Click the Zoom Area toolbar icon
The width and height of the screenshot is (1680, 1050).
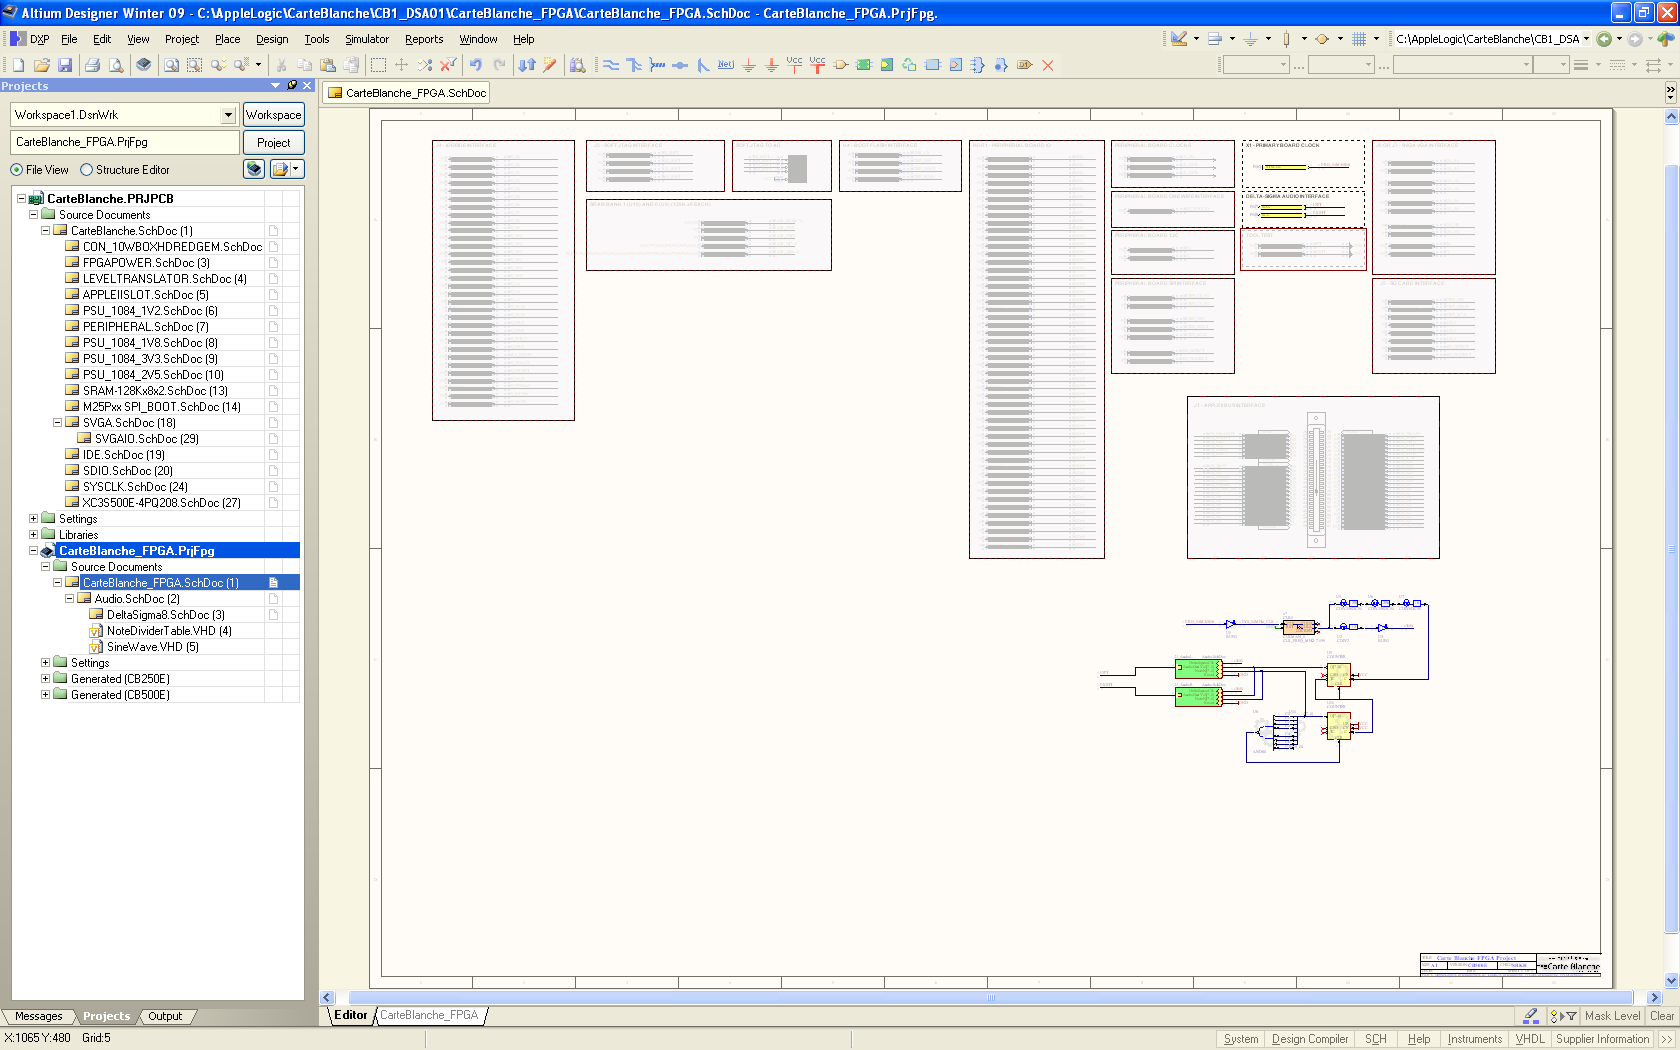195,65
